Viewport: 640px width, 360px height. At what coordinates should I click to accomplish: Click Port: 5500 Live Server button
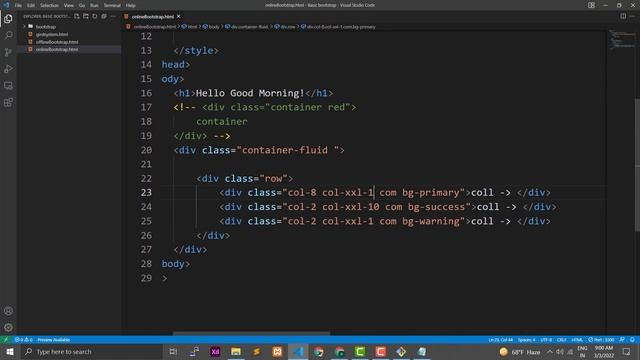point(601,340)
